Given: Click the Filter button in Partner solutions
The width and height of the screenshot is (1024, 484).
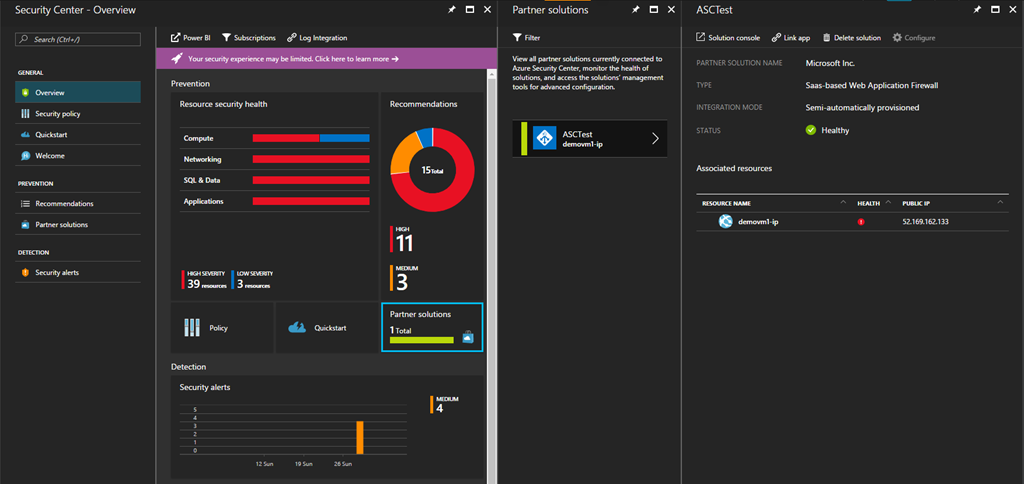Looking at the screenshot, I should pyautogui.click(x=526, y=38).
